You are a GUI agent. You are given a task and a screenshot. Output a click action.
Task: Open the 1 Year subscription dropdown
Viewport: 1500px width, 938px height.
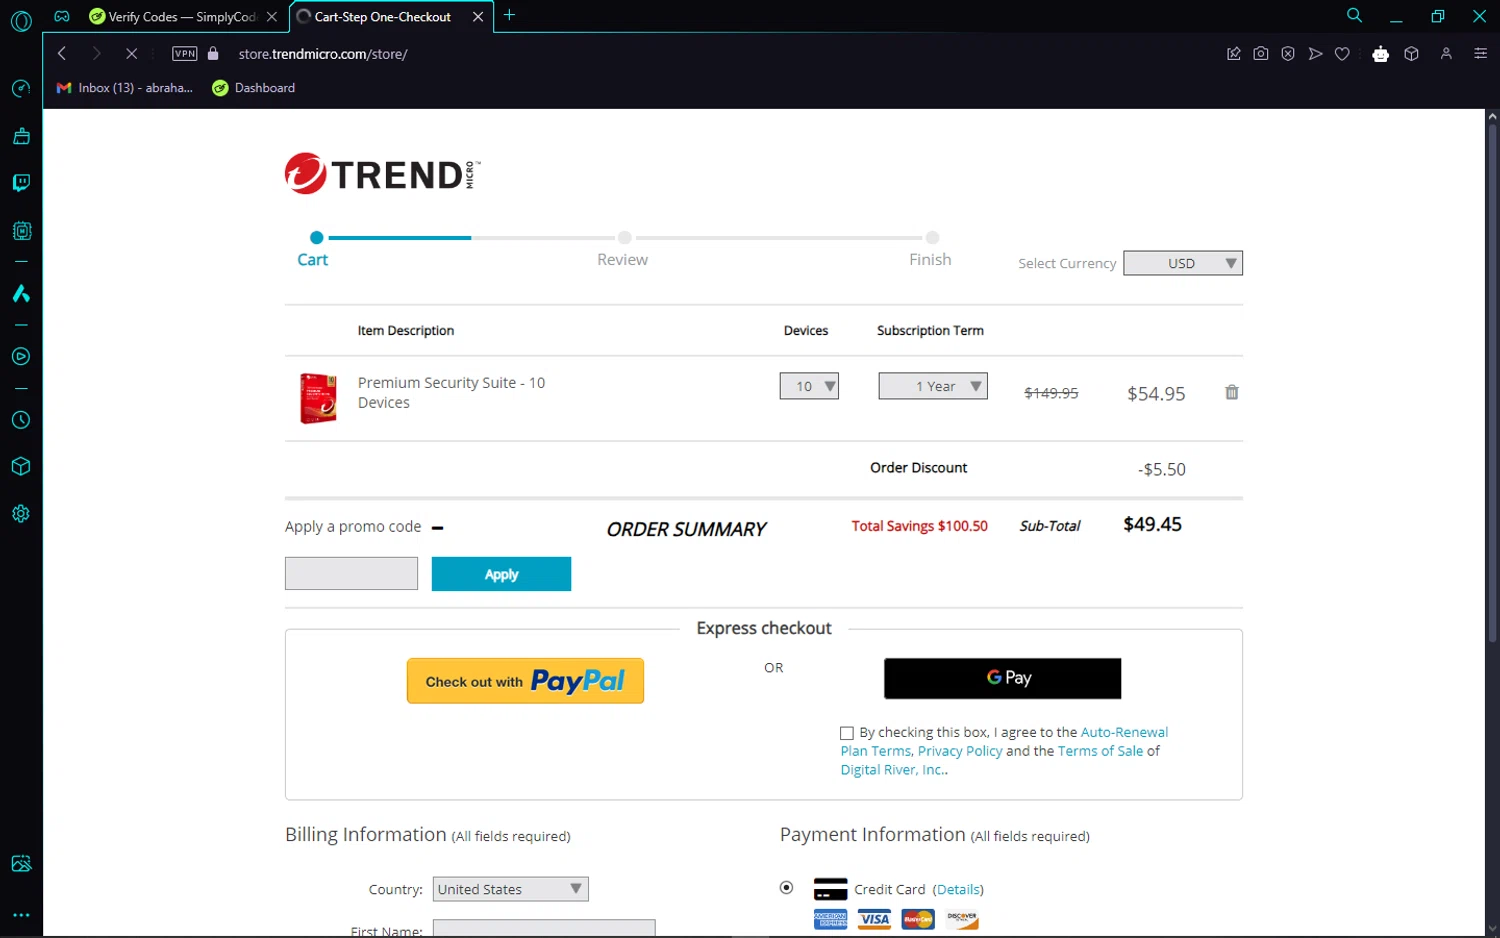point(933,386)
